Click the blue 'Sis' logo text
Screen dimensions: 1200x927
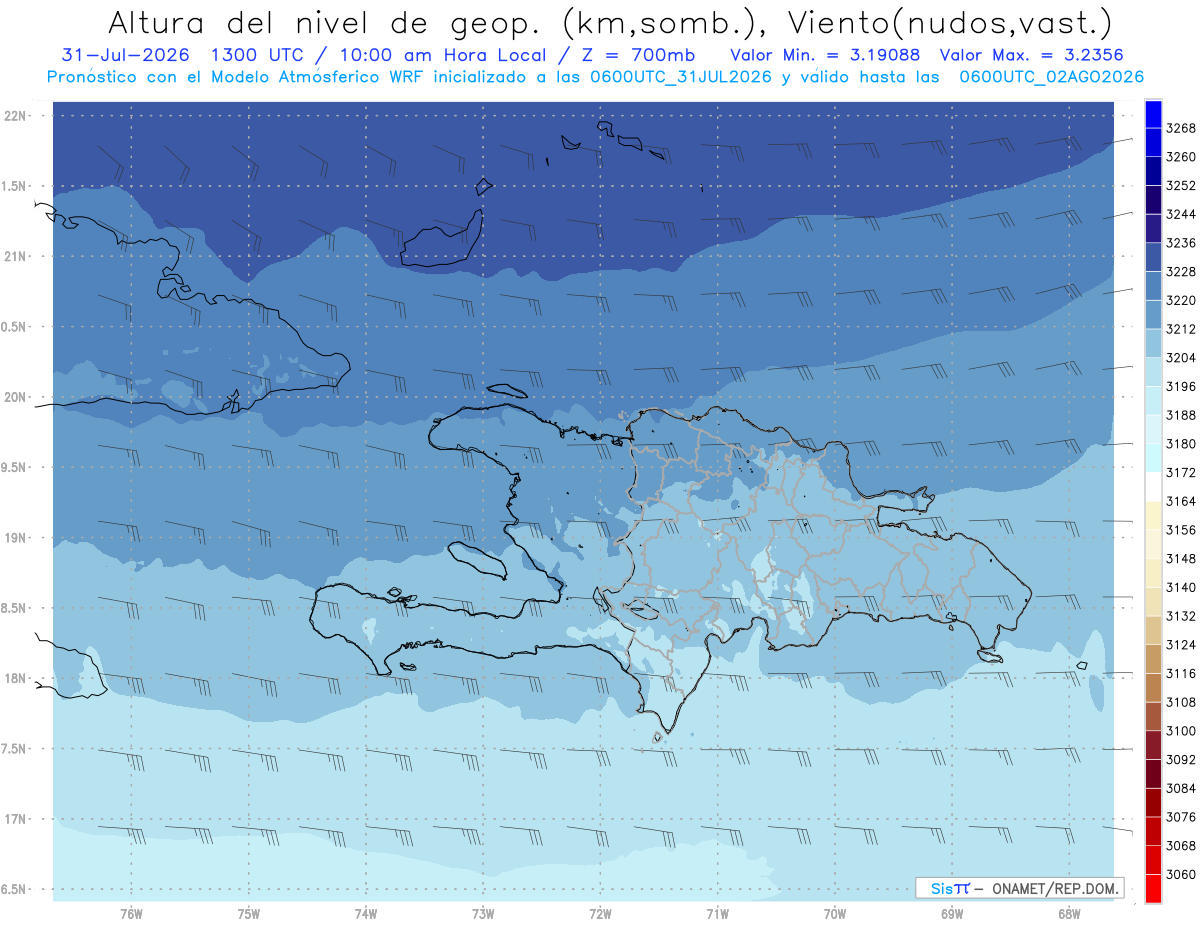942,888
